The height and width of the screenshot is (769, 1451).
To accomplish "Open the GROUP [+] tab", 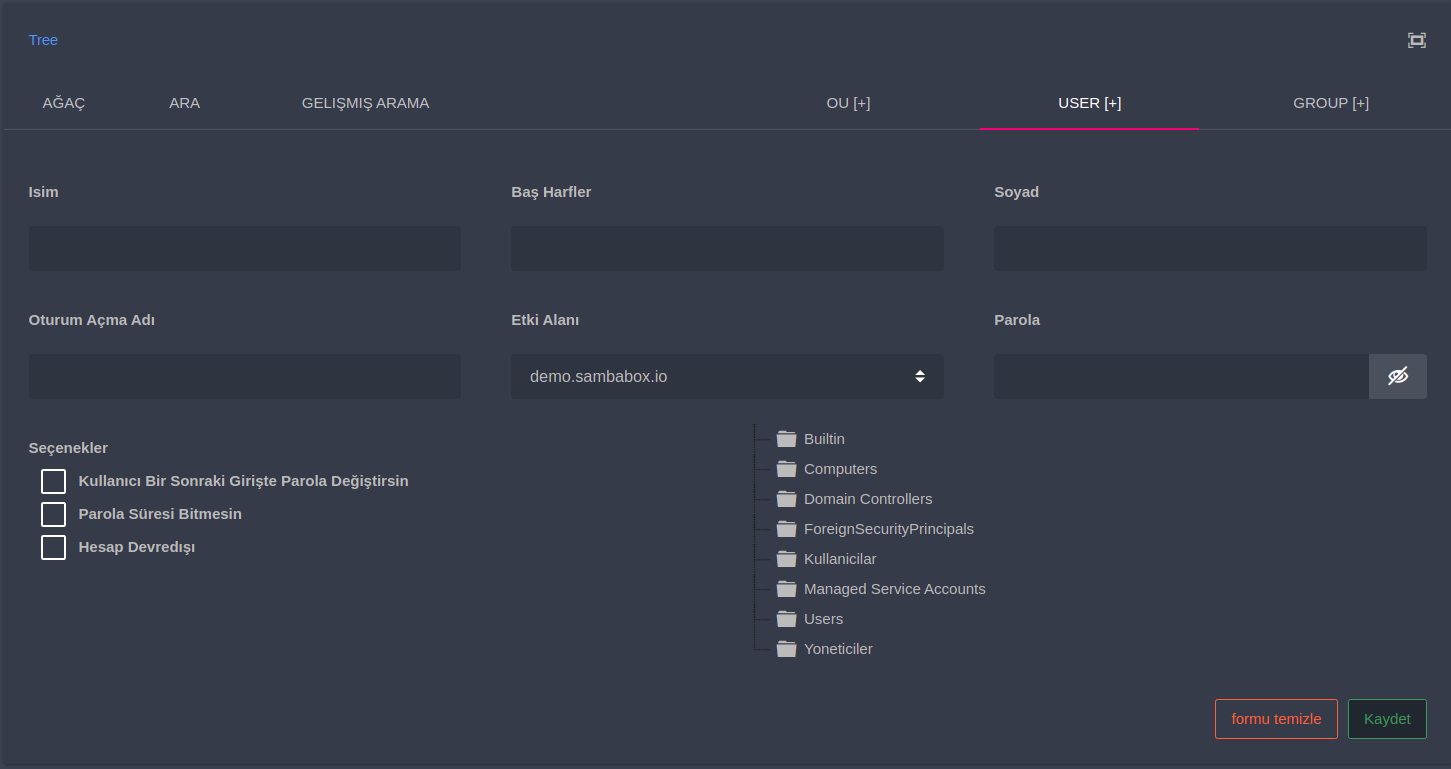I will (x=1330, y=103).
